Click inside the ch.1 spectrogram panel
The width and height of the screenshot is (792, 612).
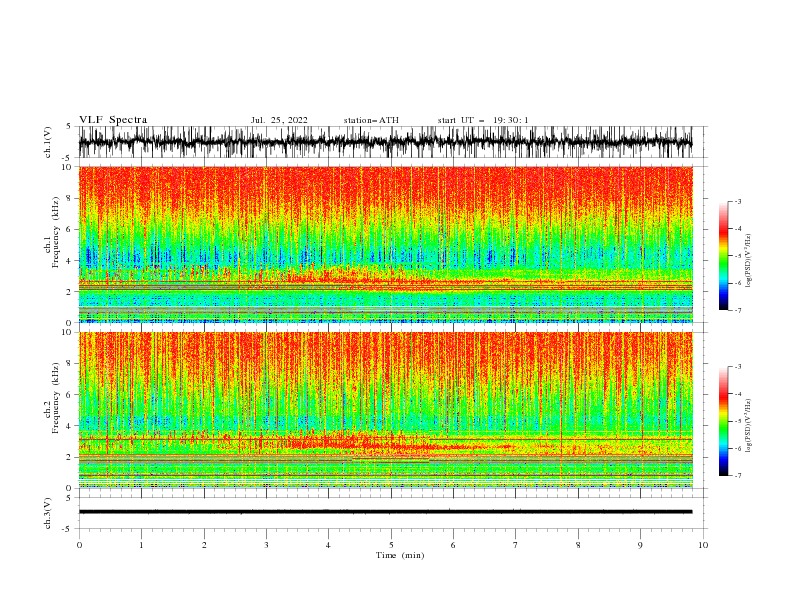[x=385, y=244]
